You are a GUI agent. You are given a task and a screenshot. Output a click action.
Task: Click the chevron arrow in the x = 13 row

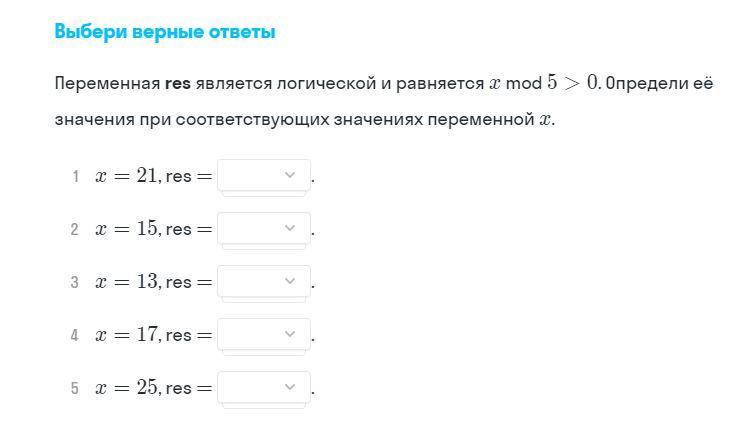coord(290,282)
